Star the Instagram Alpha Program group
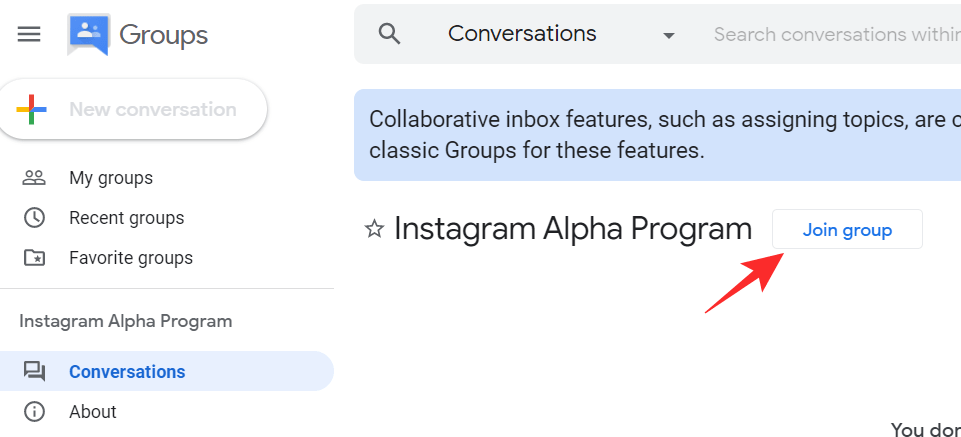961x437 pixels. [375, 230]
